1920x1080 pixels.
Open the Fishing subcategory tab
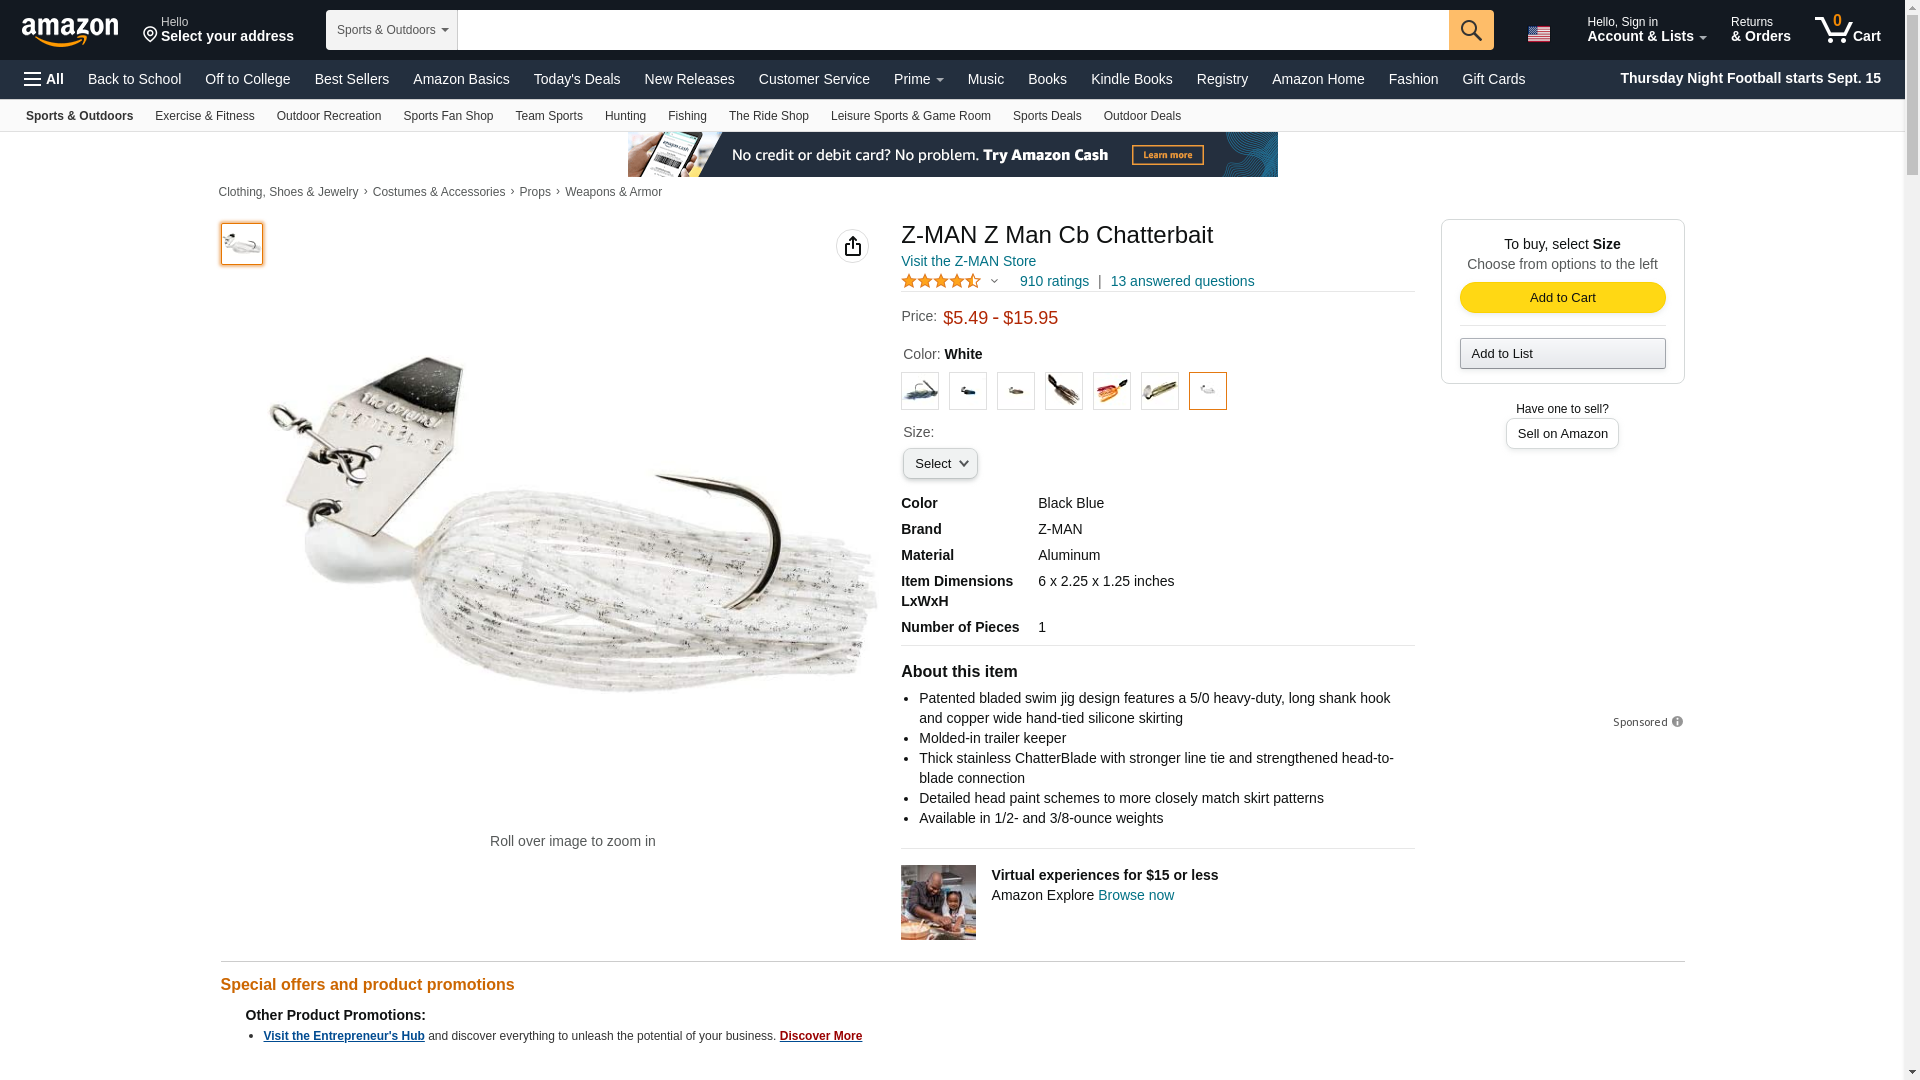pyautogui.click(x=687, y=116)
